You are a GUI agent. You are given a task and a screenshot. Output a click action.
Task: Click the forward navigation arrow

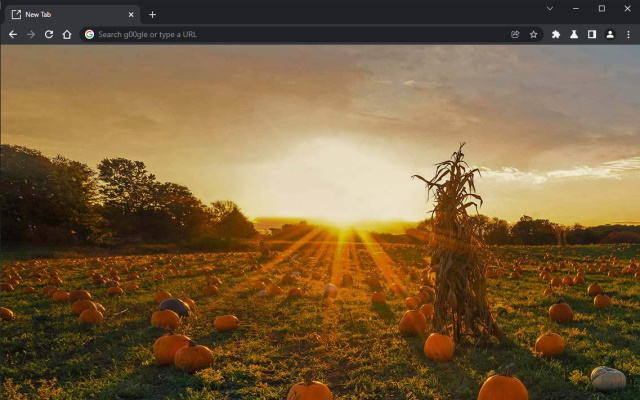pyautogui.click(x=31, y=35)
